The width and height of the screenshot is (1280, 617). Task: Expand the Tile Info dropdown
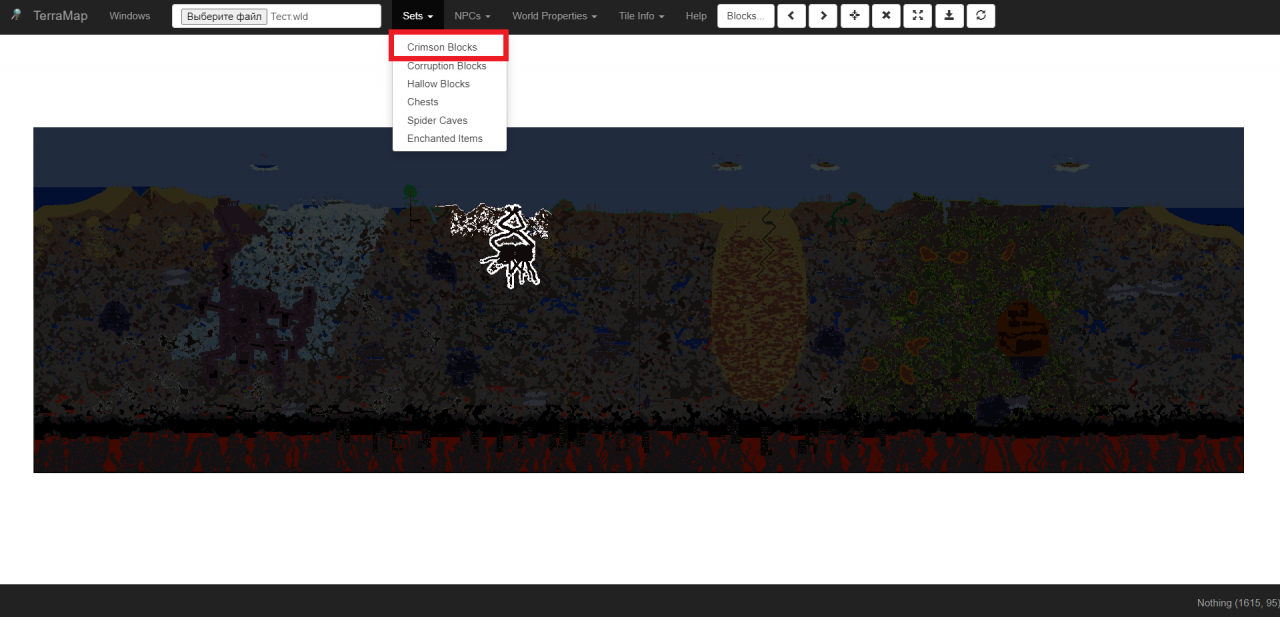pos(641,16)
